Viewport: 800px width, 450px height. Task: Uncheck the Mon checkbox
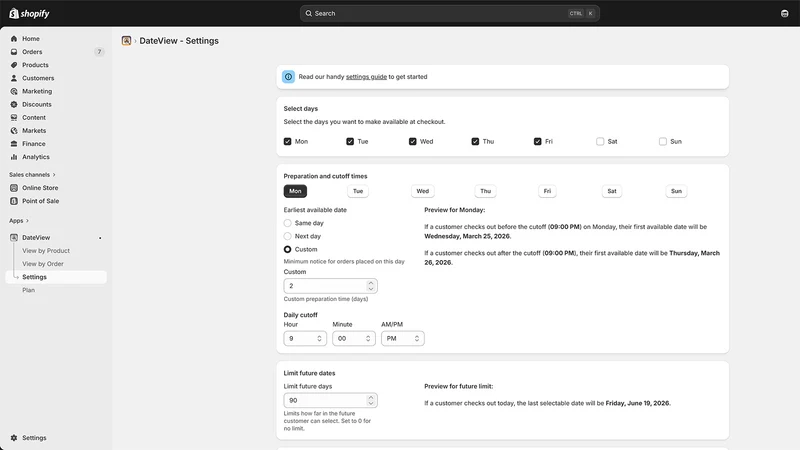pyautogui.click(x=288, y=141)
